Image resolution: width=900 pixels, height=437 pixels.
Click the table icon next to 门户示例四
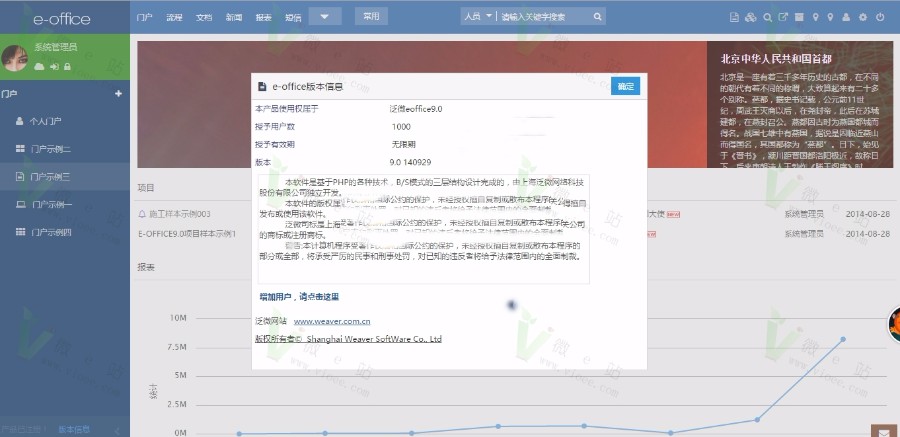coord(20,231)
